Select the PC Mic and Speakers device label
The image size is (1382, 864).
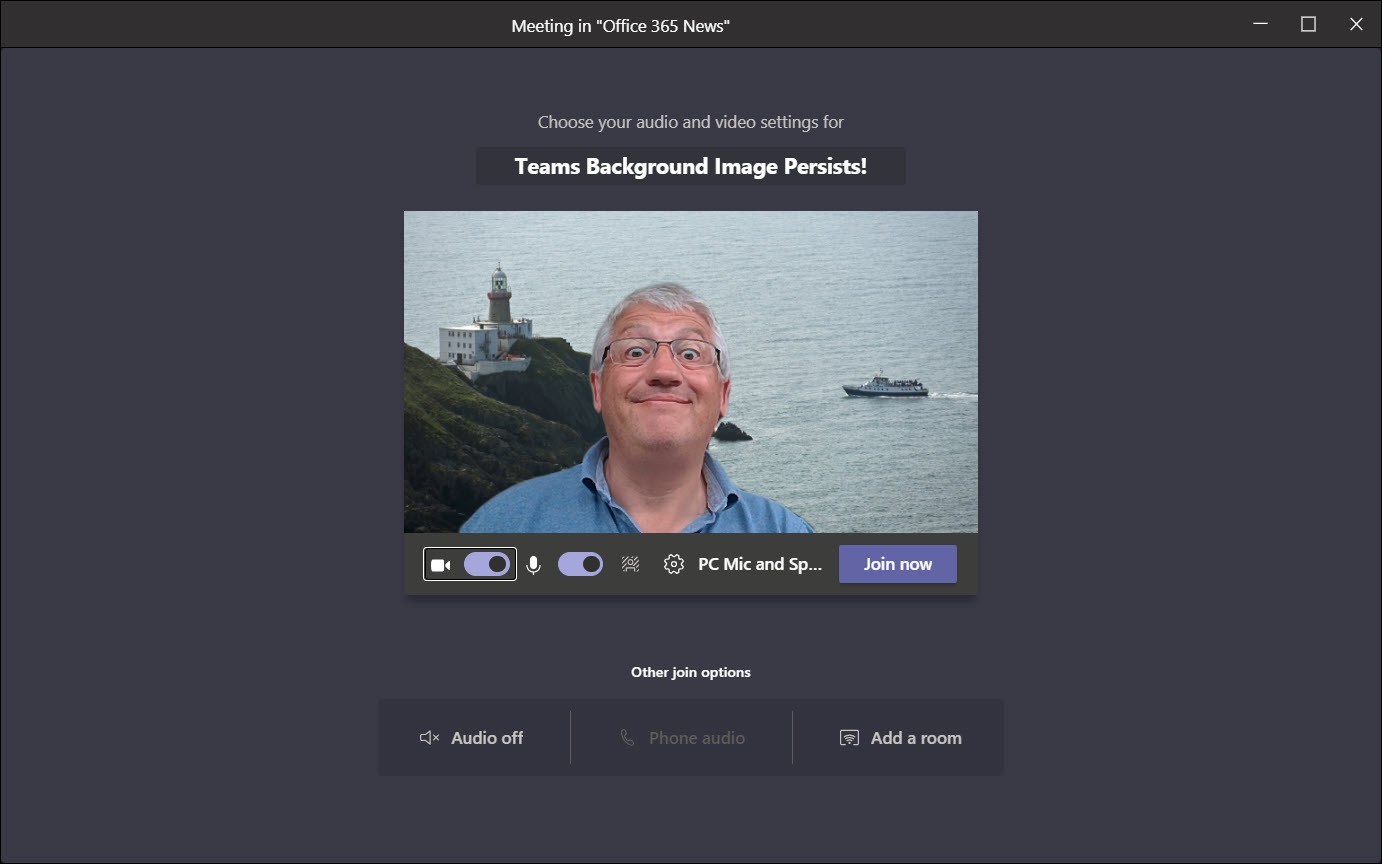tap(759, 564)
